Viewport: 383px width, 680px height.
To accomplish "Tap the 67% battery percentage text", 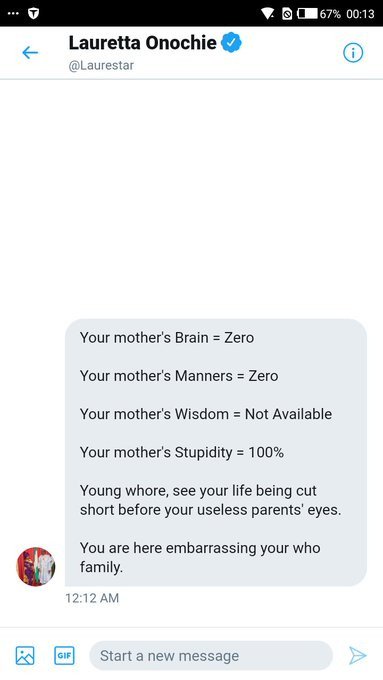I will coord(331,14).
